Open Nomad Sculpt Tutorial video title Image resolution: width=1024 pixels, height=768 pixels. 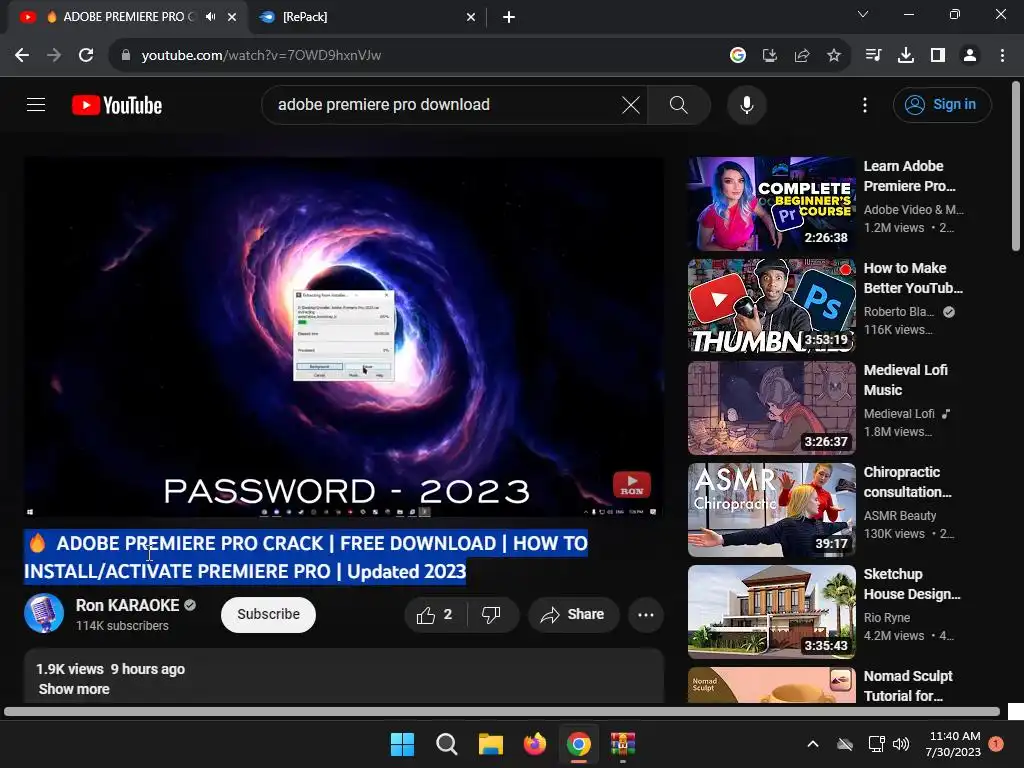click(x=908, y=686)
